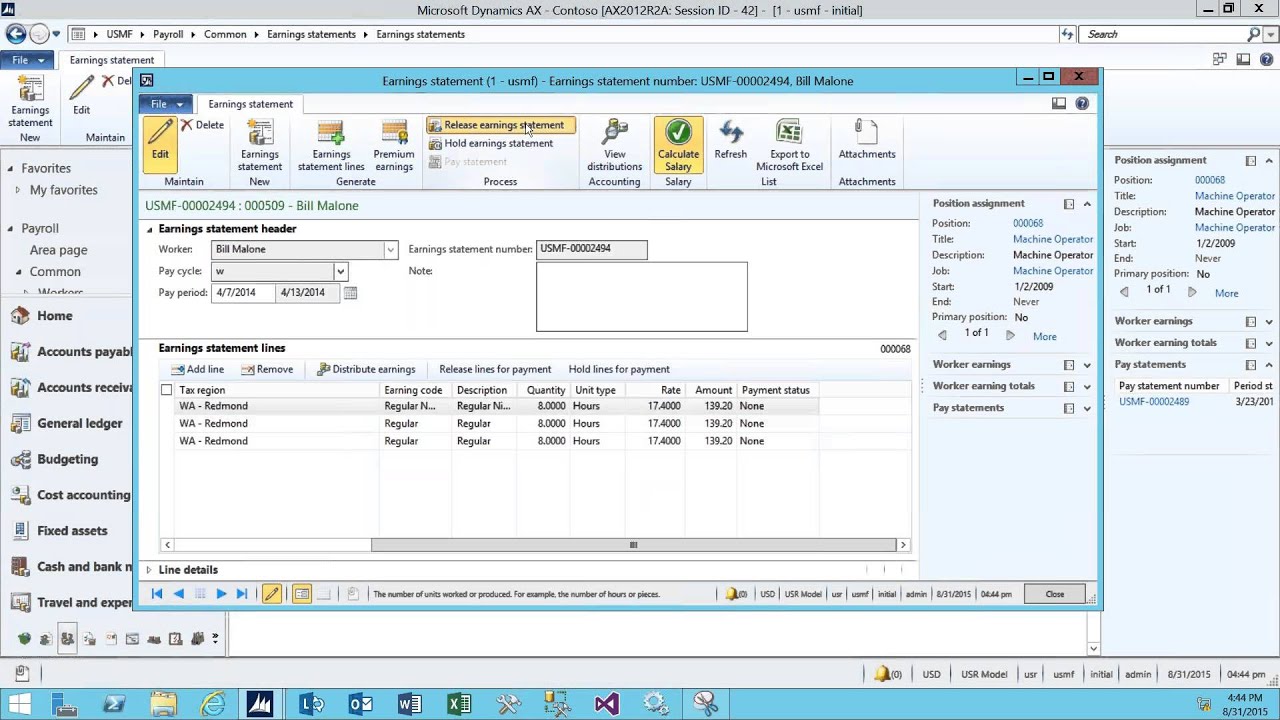
Task: Open Excel from taskbar
Action: [x=458, y=704]
